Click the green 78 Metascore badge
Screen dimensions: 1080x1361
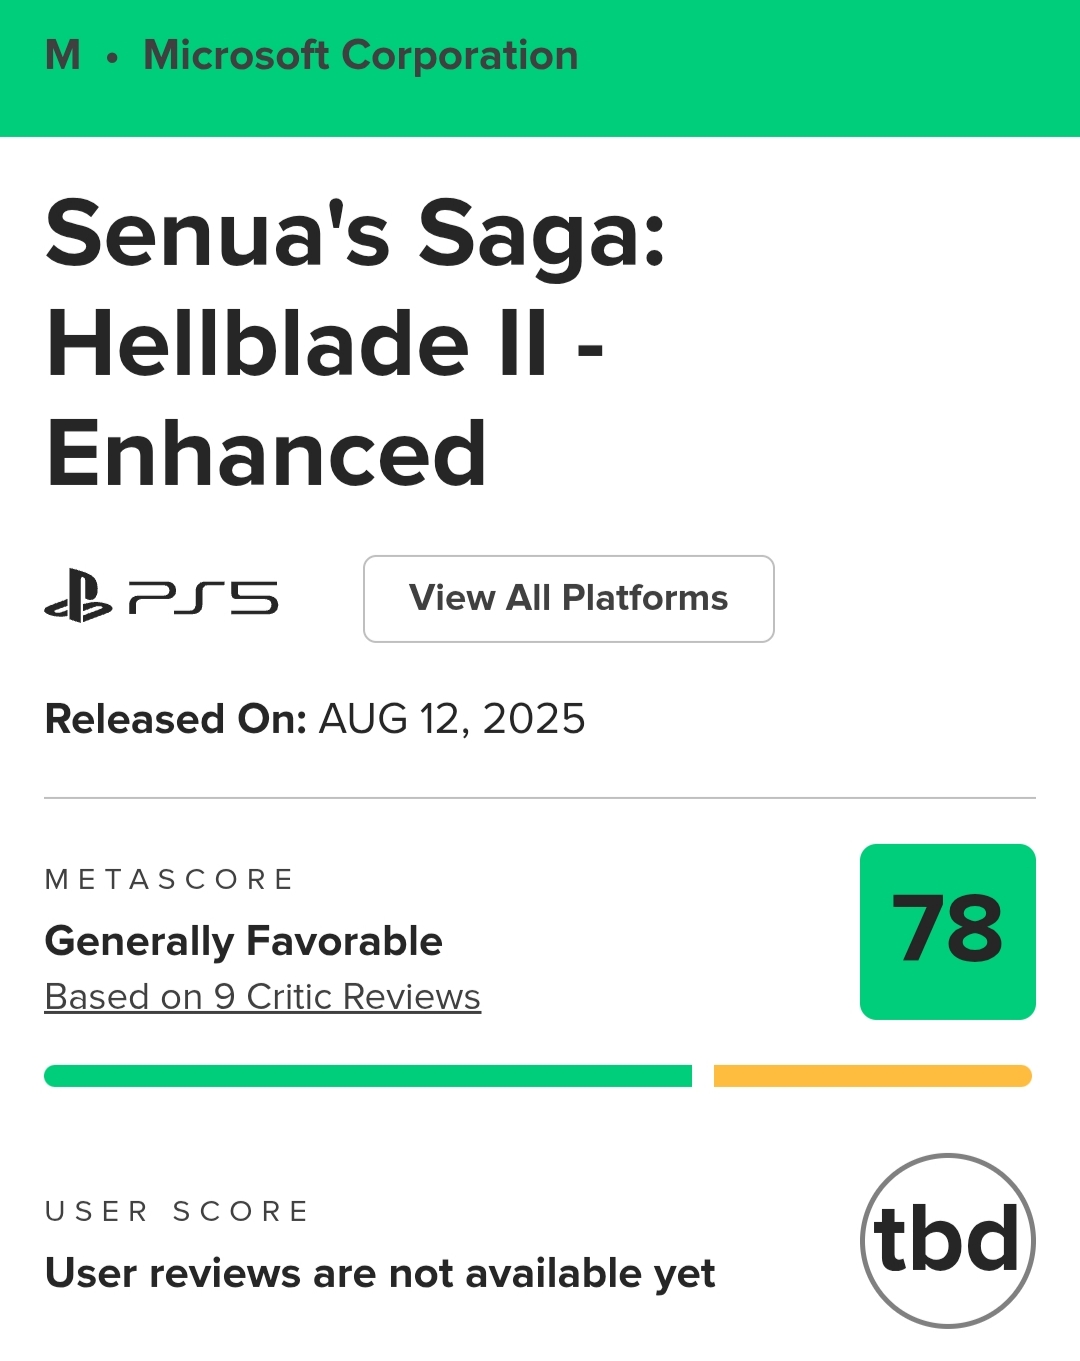[948, 932]
